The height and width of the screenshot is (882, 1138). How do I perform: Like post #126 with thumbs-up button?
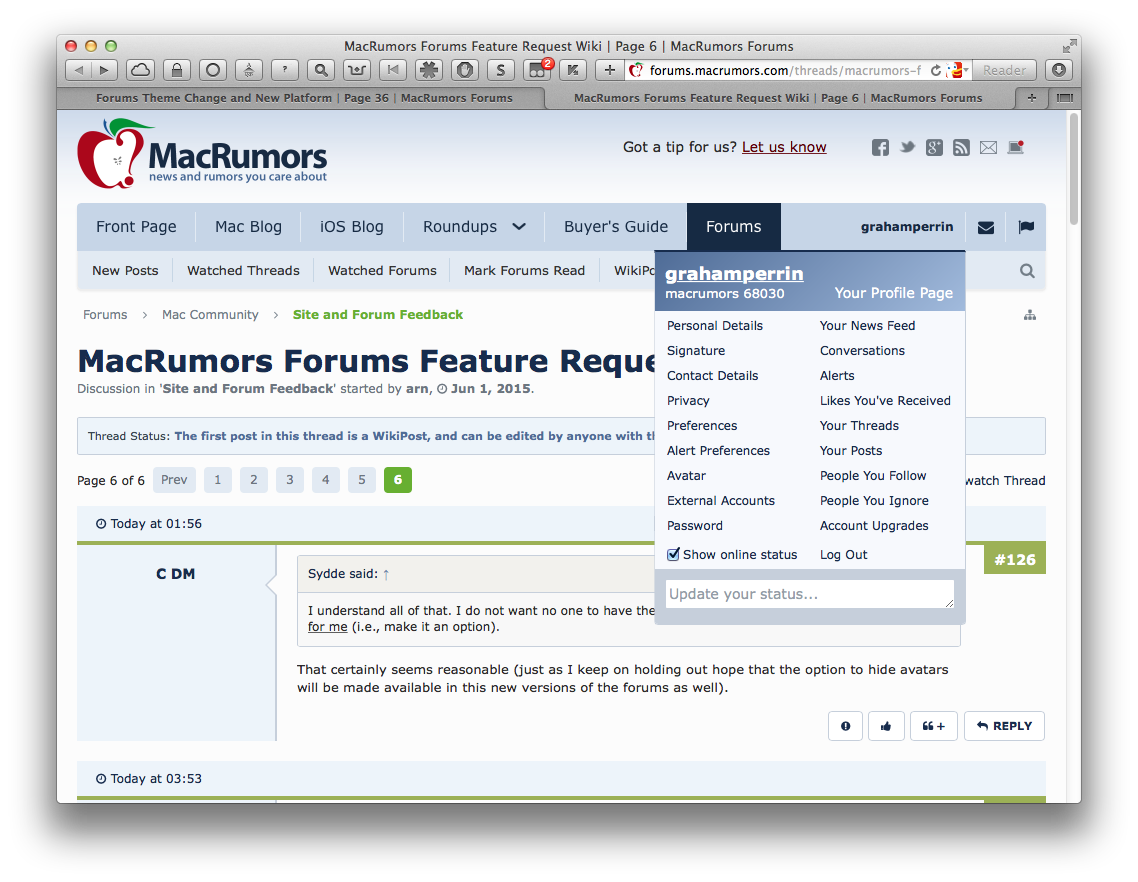click(x=886, y=726)
